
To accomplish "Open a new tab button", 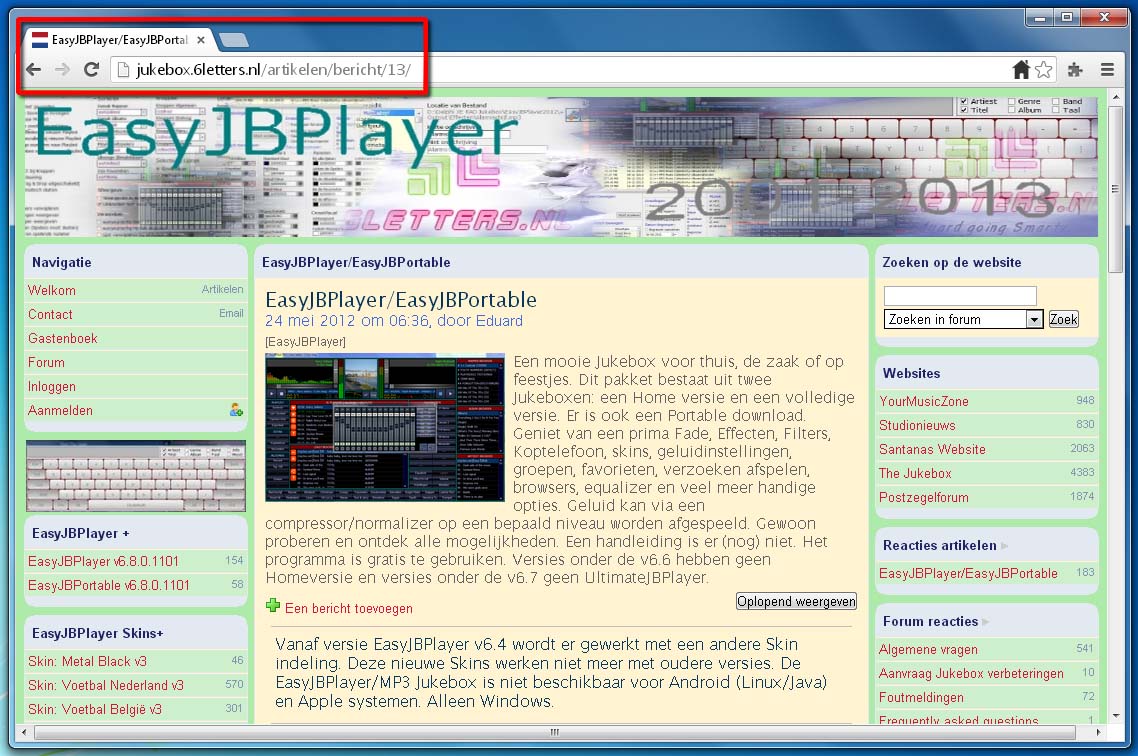I will click(x=234, y=39).
